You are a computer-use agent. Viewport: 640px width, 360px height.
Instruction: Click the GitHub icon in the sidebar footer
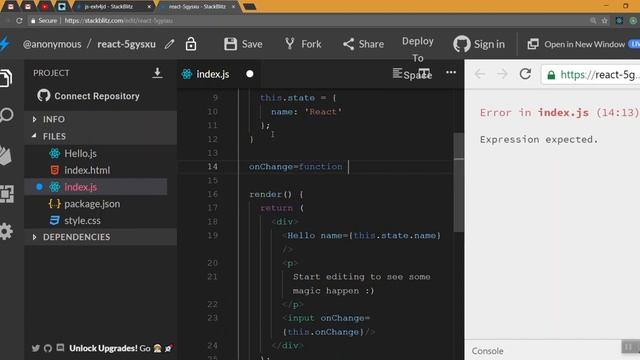pos(48,348)
